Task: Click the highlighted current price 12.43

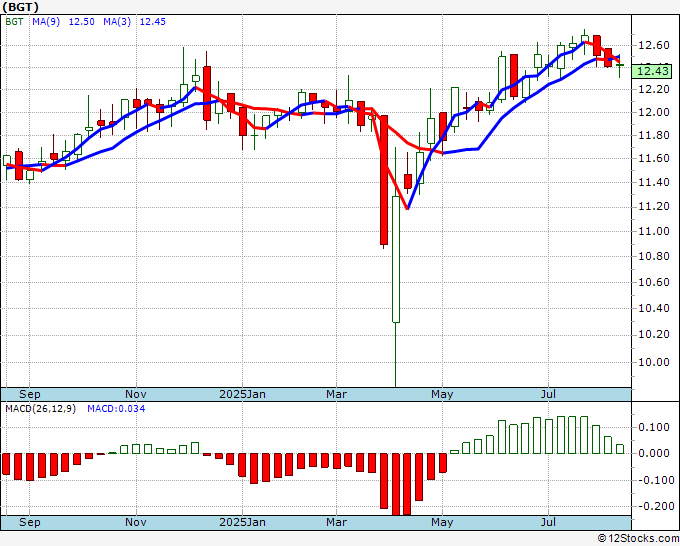Action: point(652,71)
